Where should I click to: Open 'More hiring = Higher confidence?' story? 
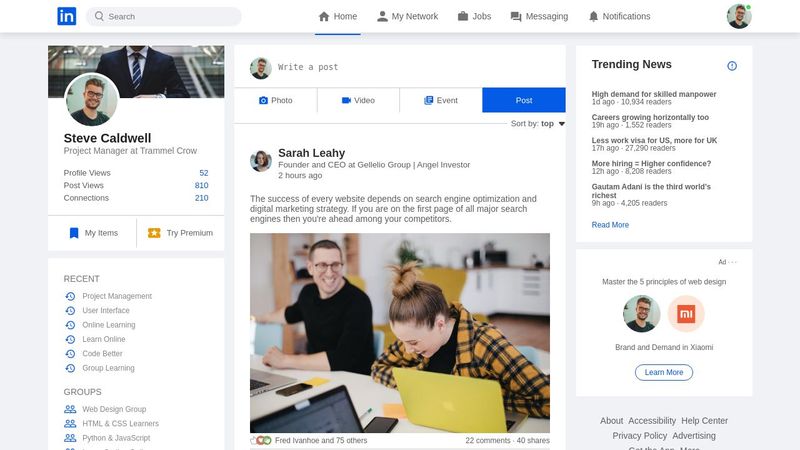pyautogui.click(x=651, y=164)
